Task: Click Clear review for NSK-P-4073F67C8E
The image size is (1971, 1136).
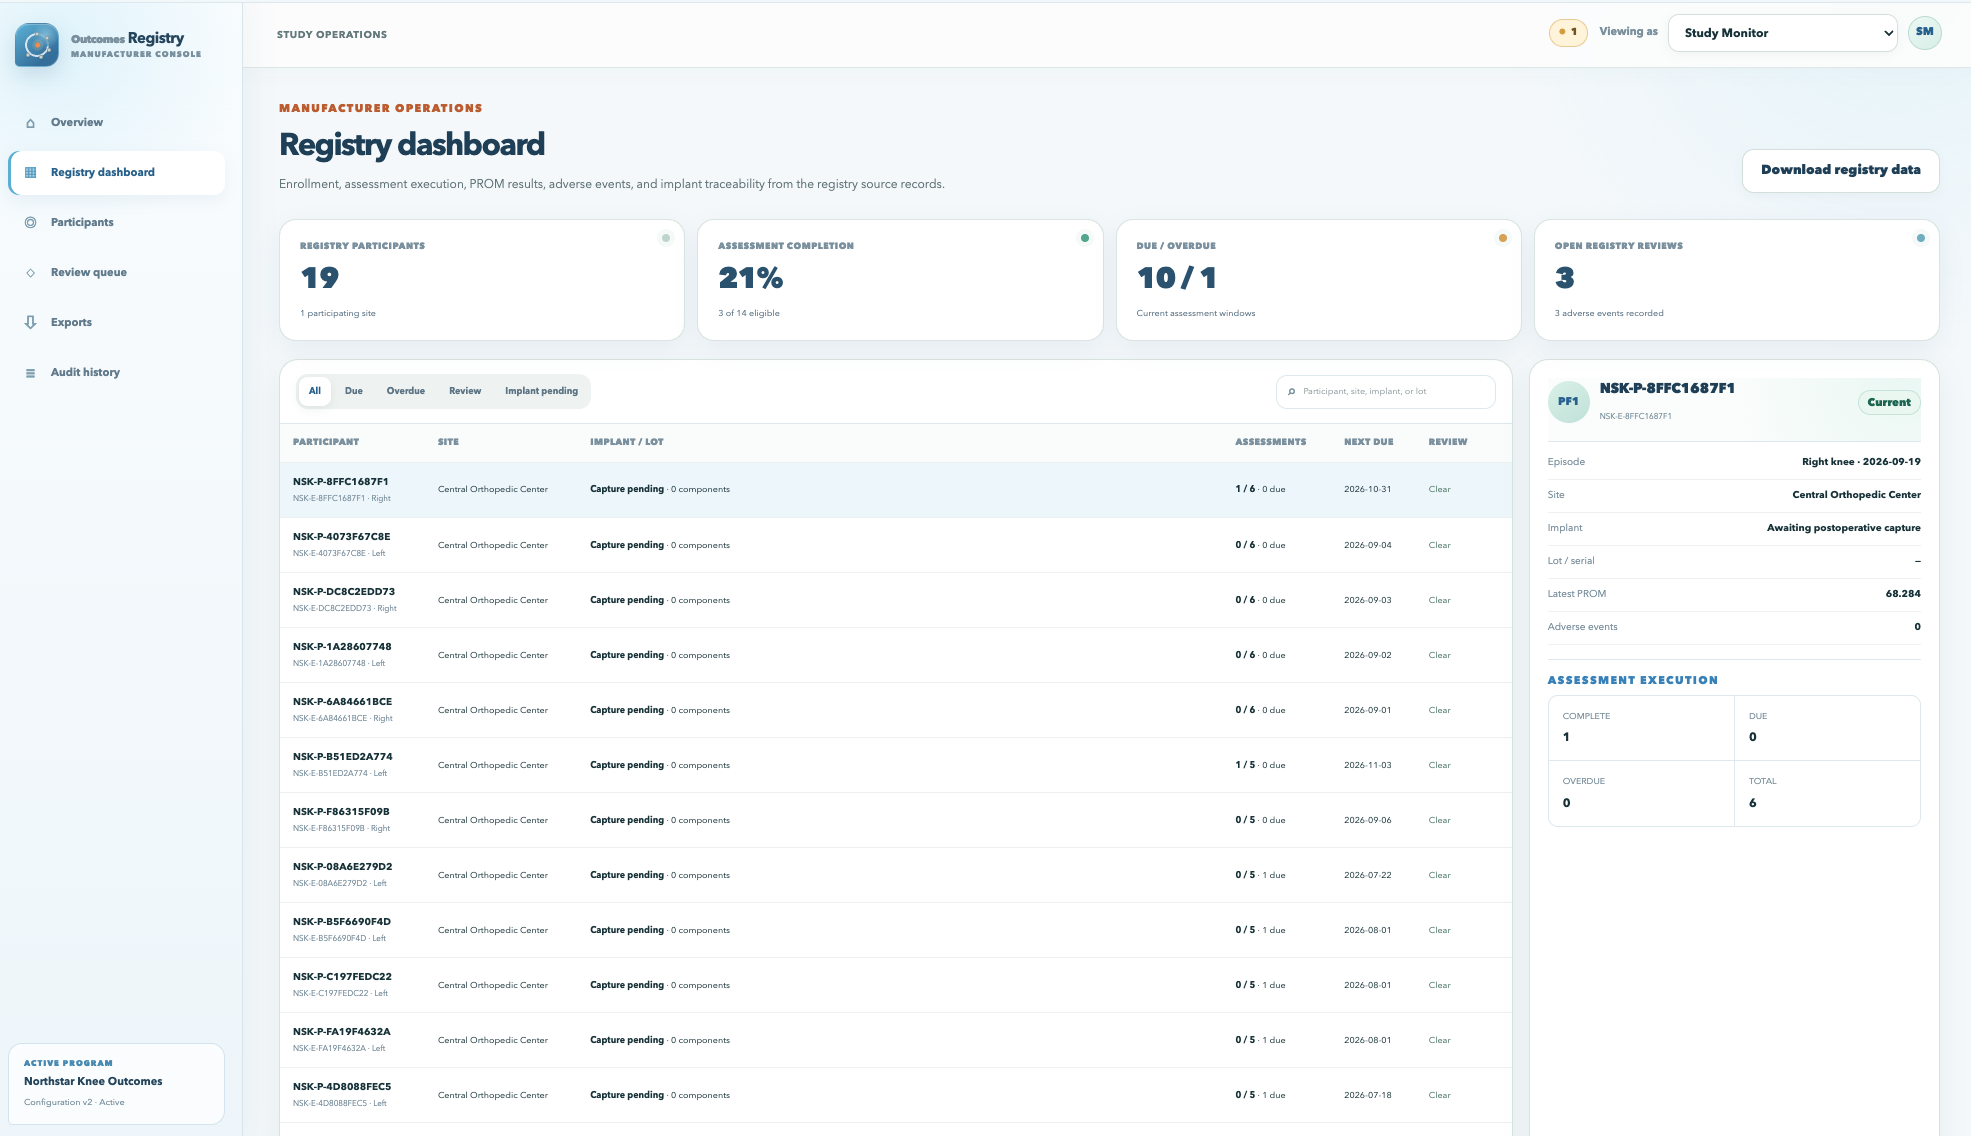Action: (1439, 545)
